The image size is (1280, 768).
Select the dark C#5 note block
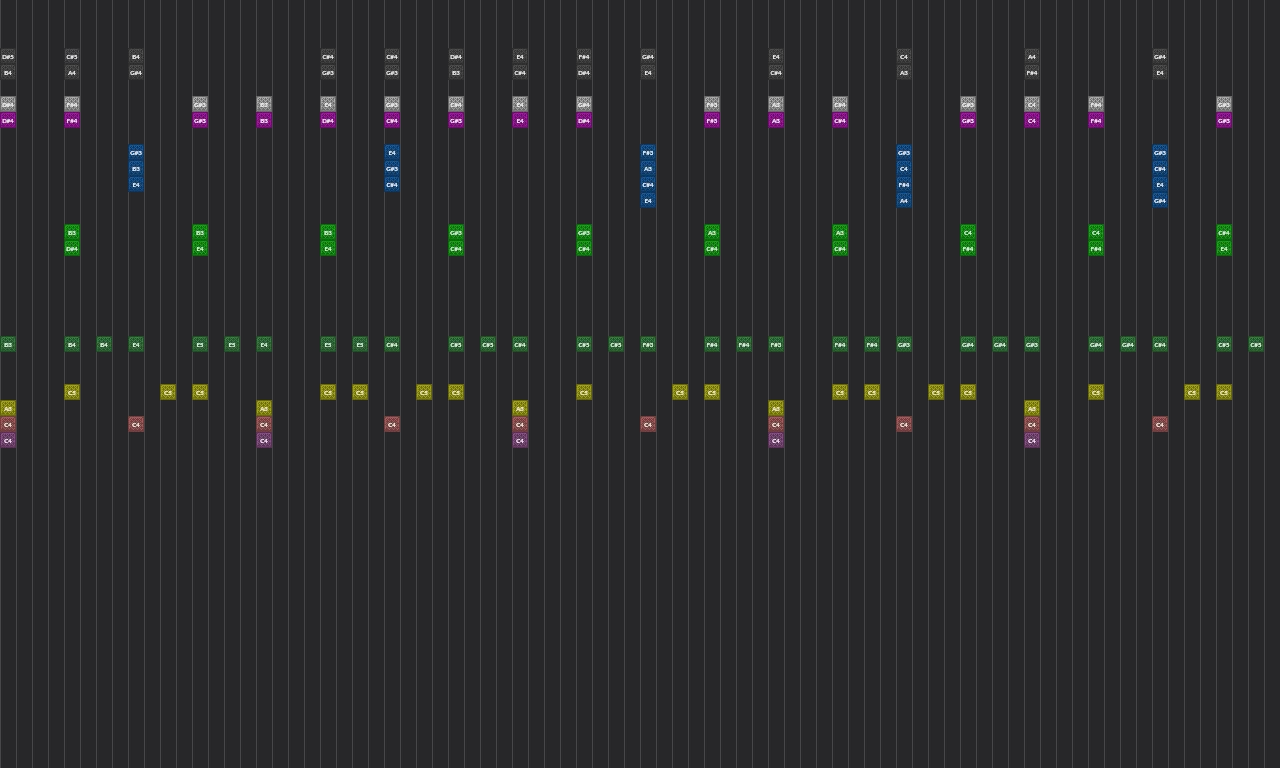click(72, 57)
